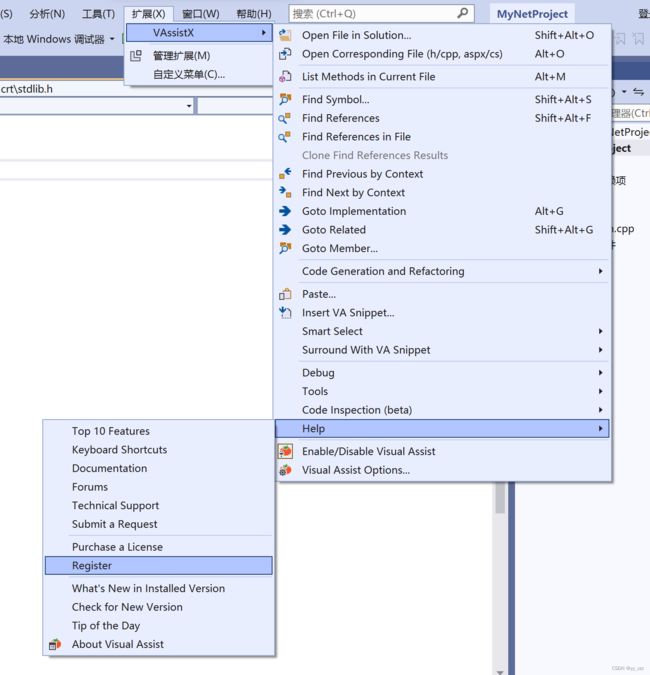This screenshot has width=650, height=675.
Task: Open the 帮助(H) menu
Action: 254,14
